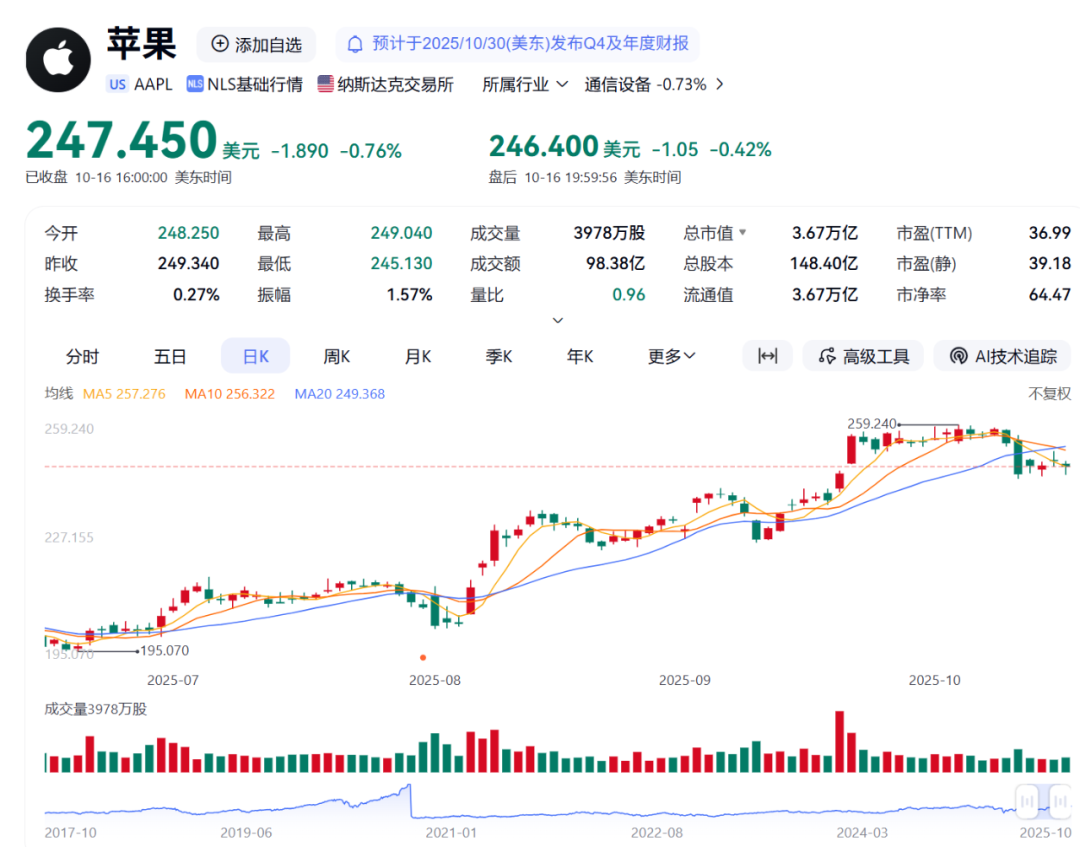Open the 更多 chart period dropdown
This screenshot has width=1080, height=847.
(671, 356)
